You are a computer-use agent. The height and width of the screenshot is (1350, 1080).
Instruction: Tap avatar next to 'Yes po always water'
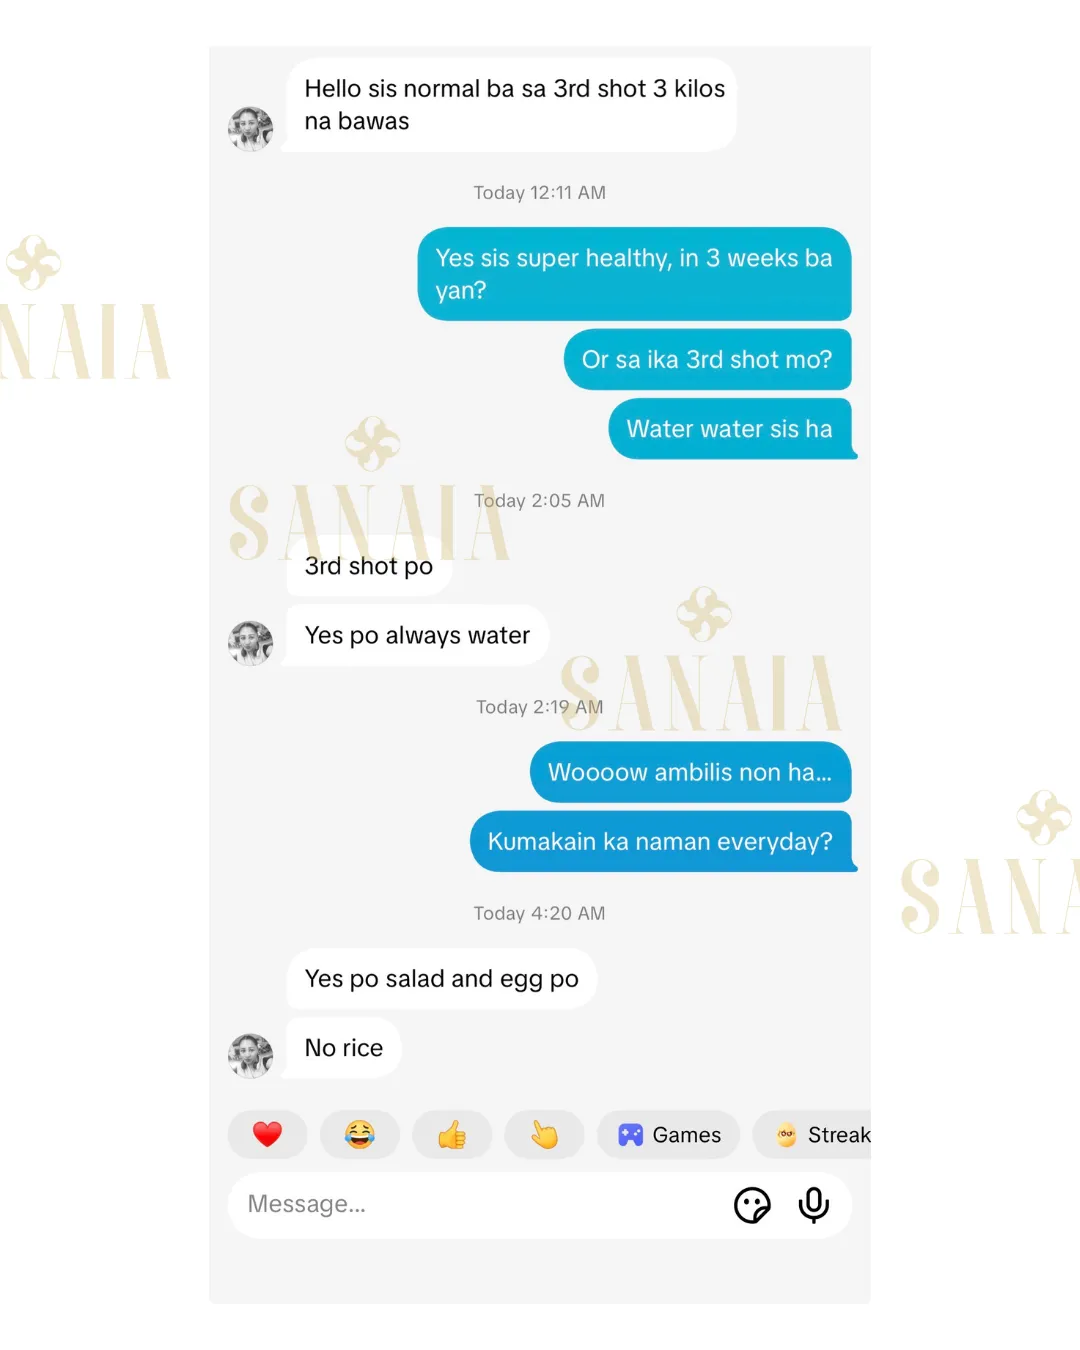[250, 643]
